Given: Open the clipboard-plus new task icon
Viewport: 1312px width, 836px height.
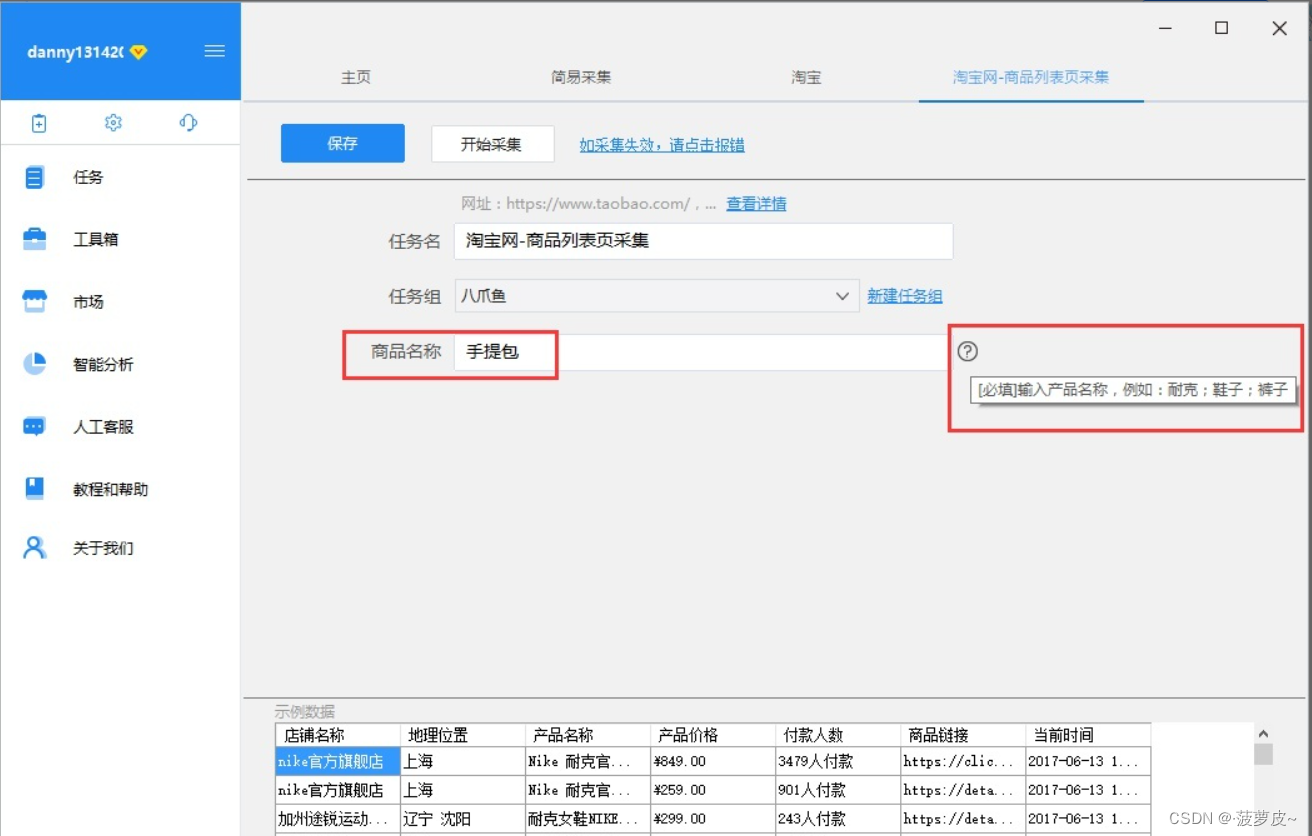Looking at the screenshot, I should pos(39,123).
